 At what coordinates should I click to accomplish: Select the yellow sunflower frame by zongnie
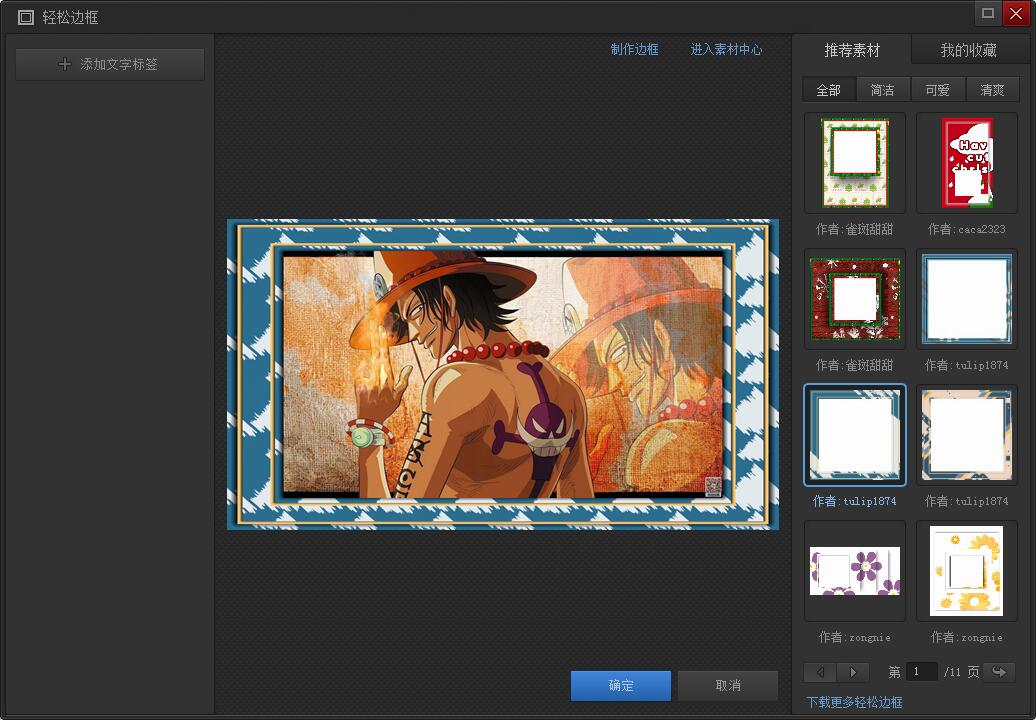[x=965, y=571]
